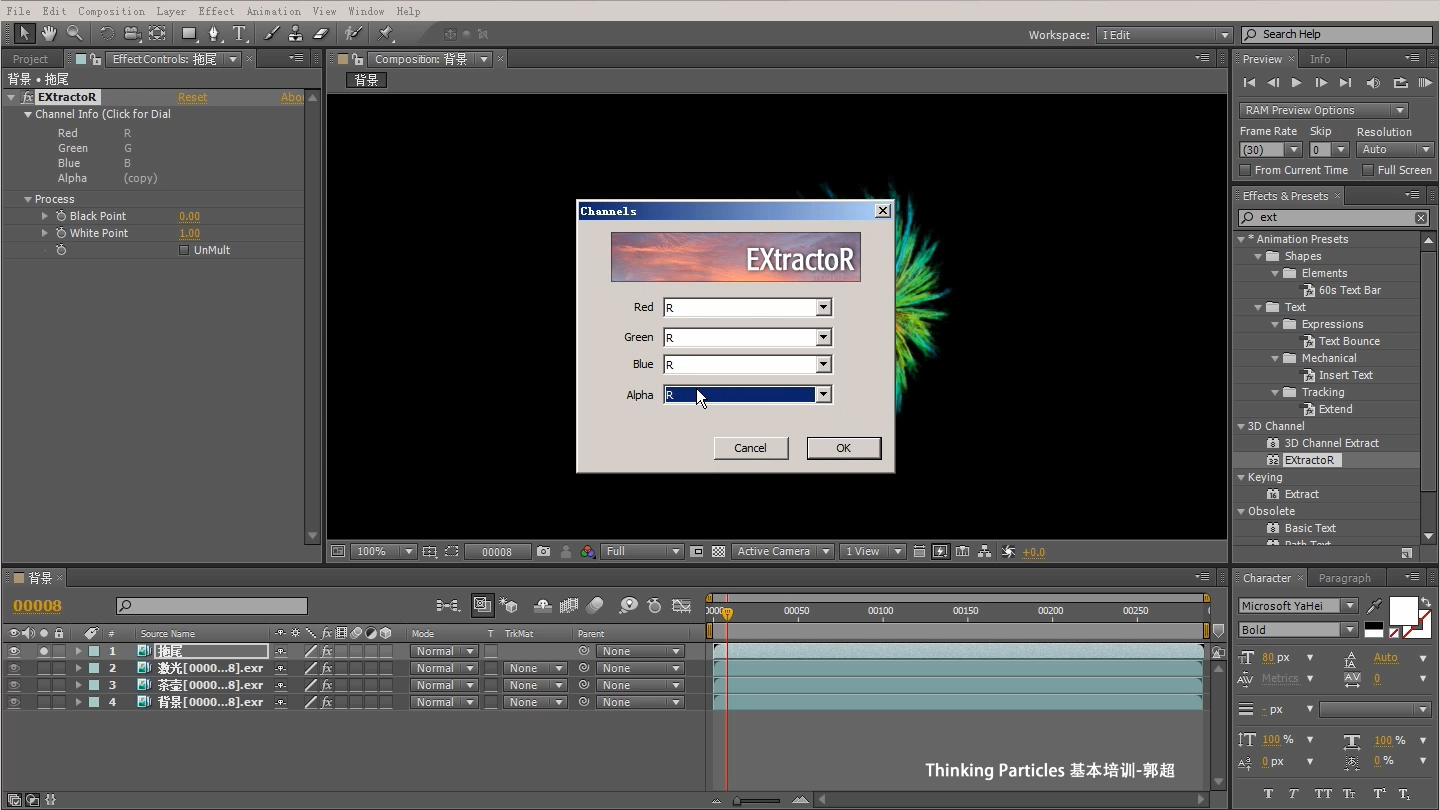Select the Zoom magnifier tool
The image size is (1440, 810).
click(74, 34)
